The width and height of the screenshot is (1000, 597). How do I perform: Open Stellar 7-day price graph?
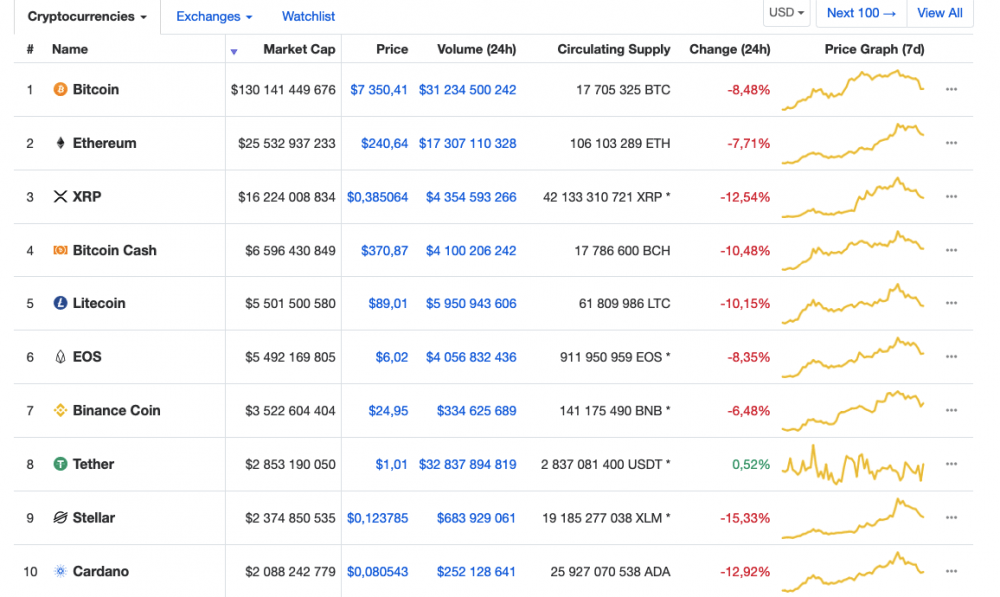[853, 518]
